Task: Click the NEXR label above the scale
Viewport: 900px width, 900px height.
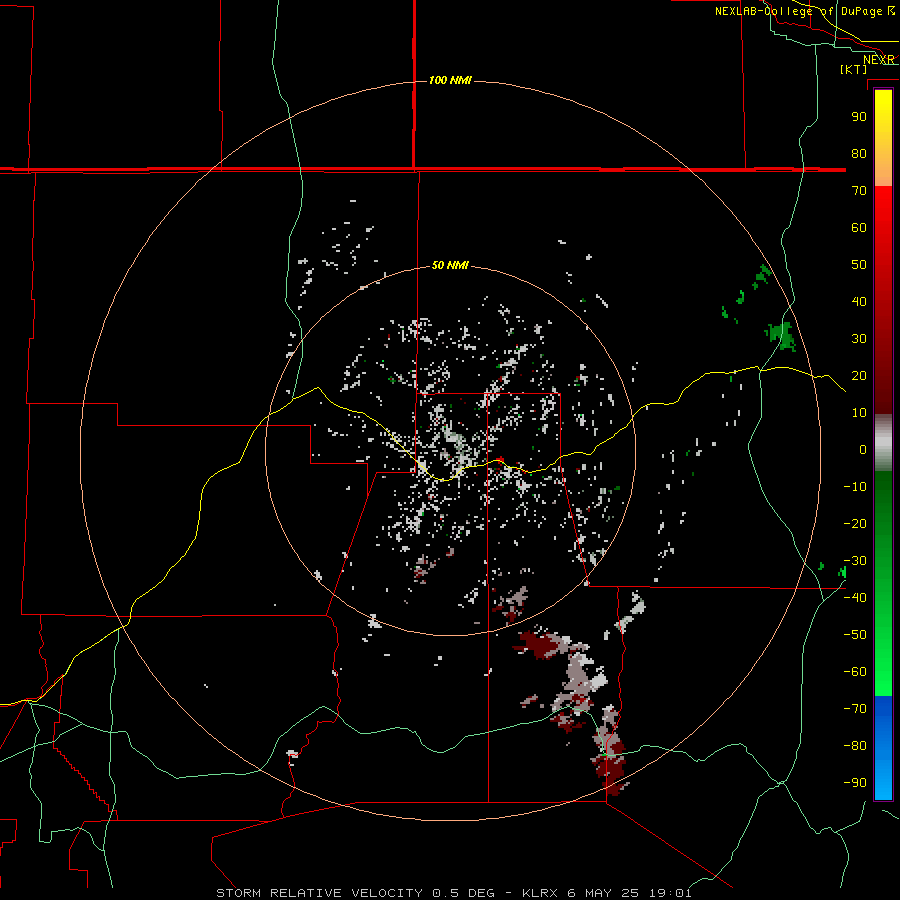Action: click(879, 60)
